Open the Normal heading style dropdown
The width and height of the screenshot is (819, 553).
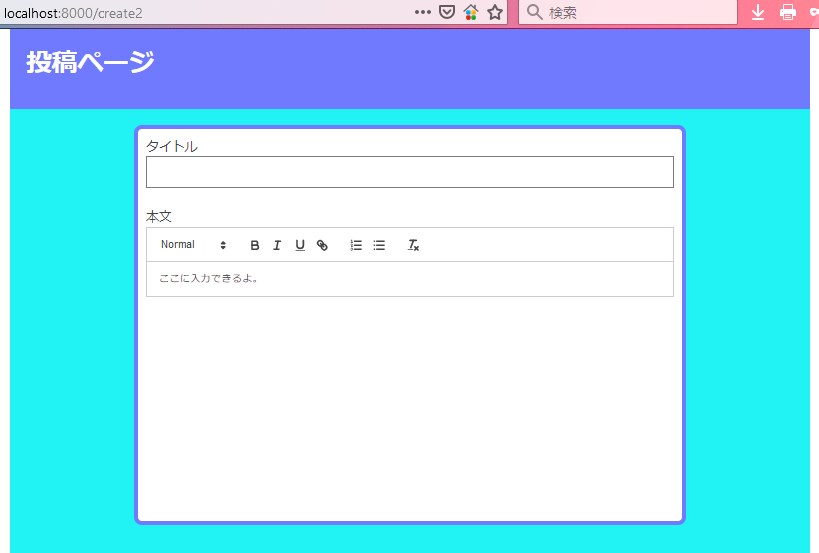point(193,245)
